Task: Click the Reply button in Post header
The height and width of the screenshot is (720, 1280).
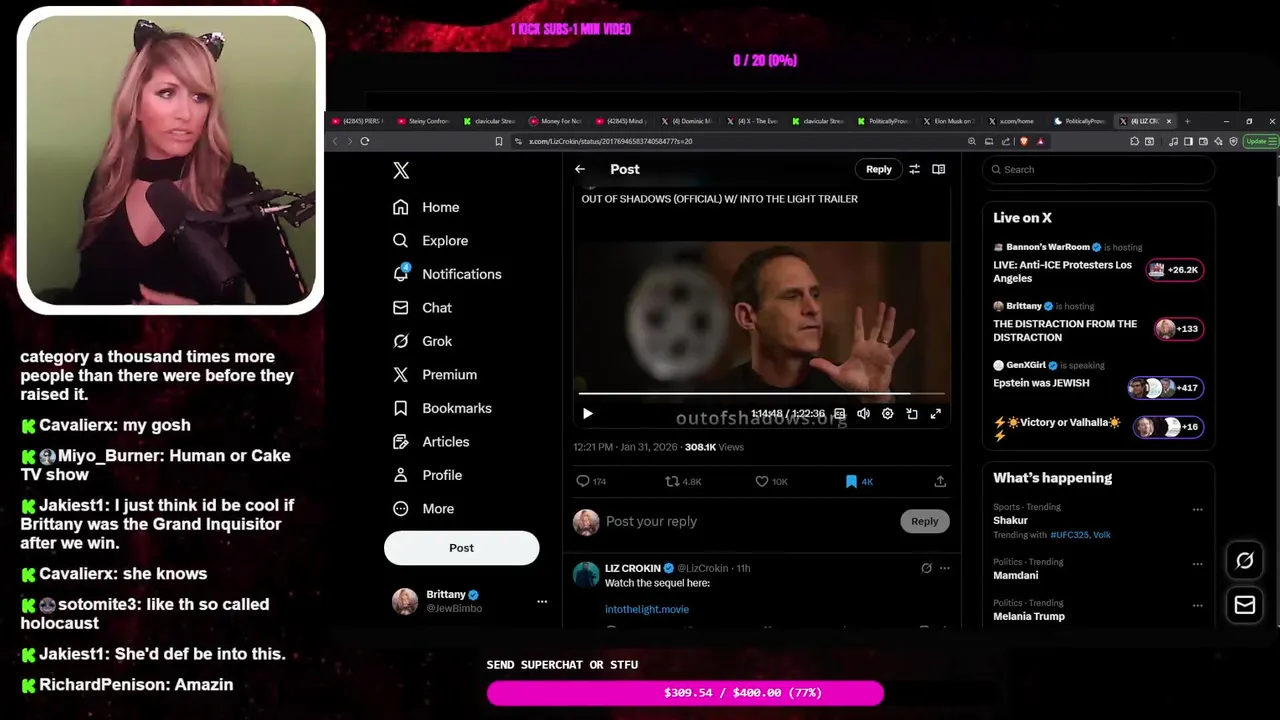Action: (x=878, y=169)
